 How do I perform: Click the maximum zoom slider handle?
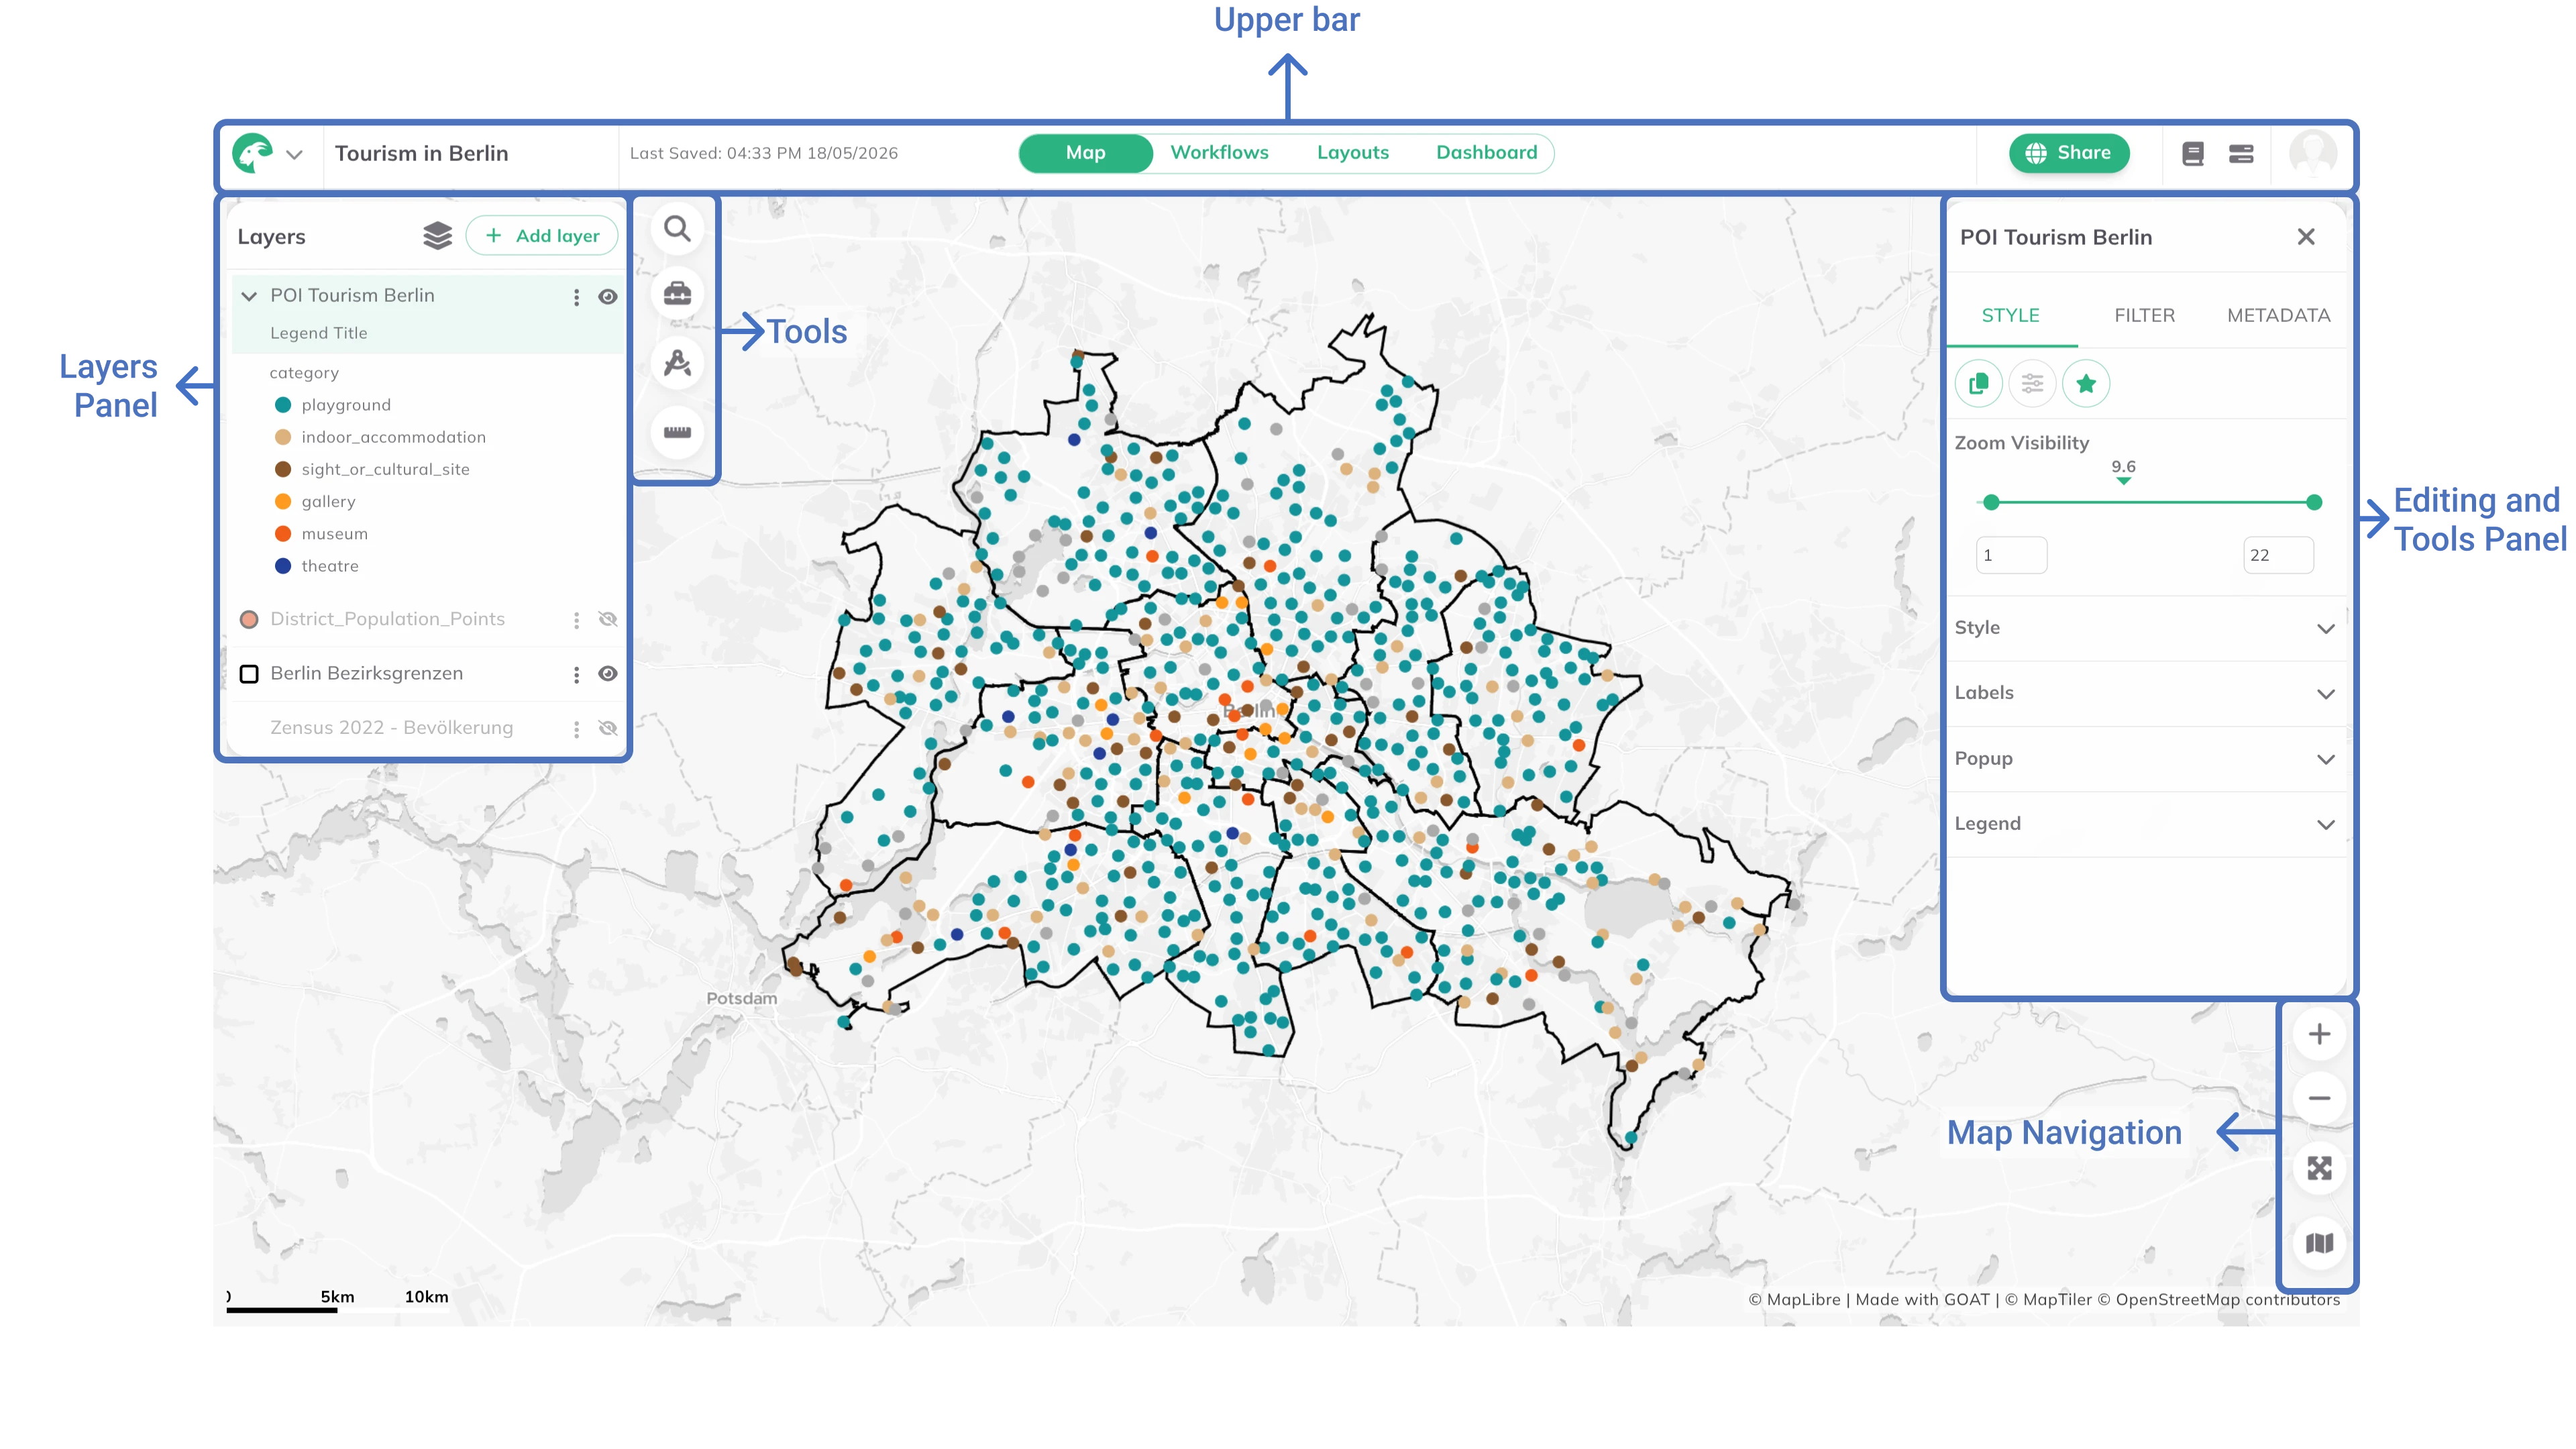point(2314,503)
